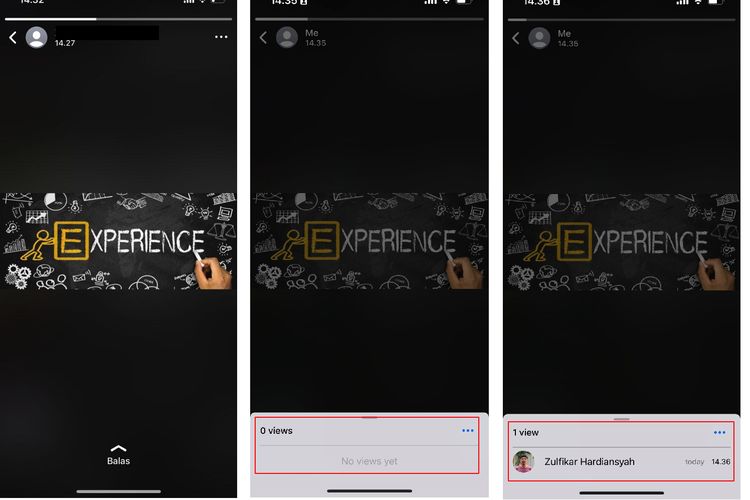Tap the 'No views yet' text
The height and width of the screenshot is (500, 750).
click(369, 461)
